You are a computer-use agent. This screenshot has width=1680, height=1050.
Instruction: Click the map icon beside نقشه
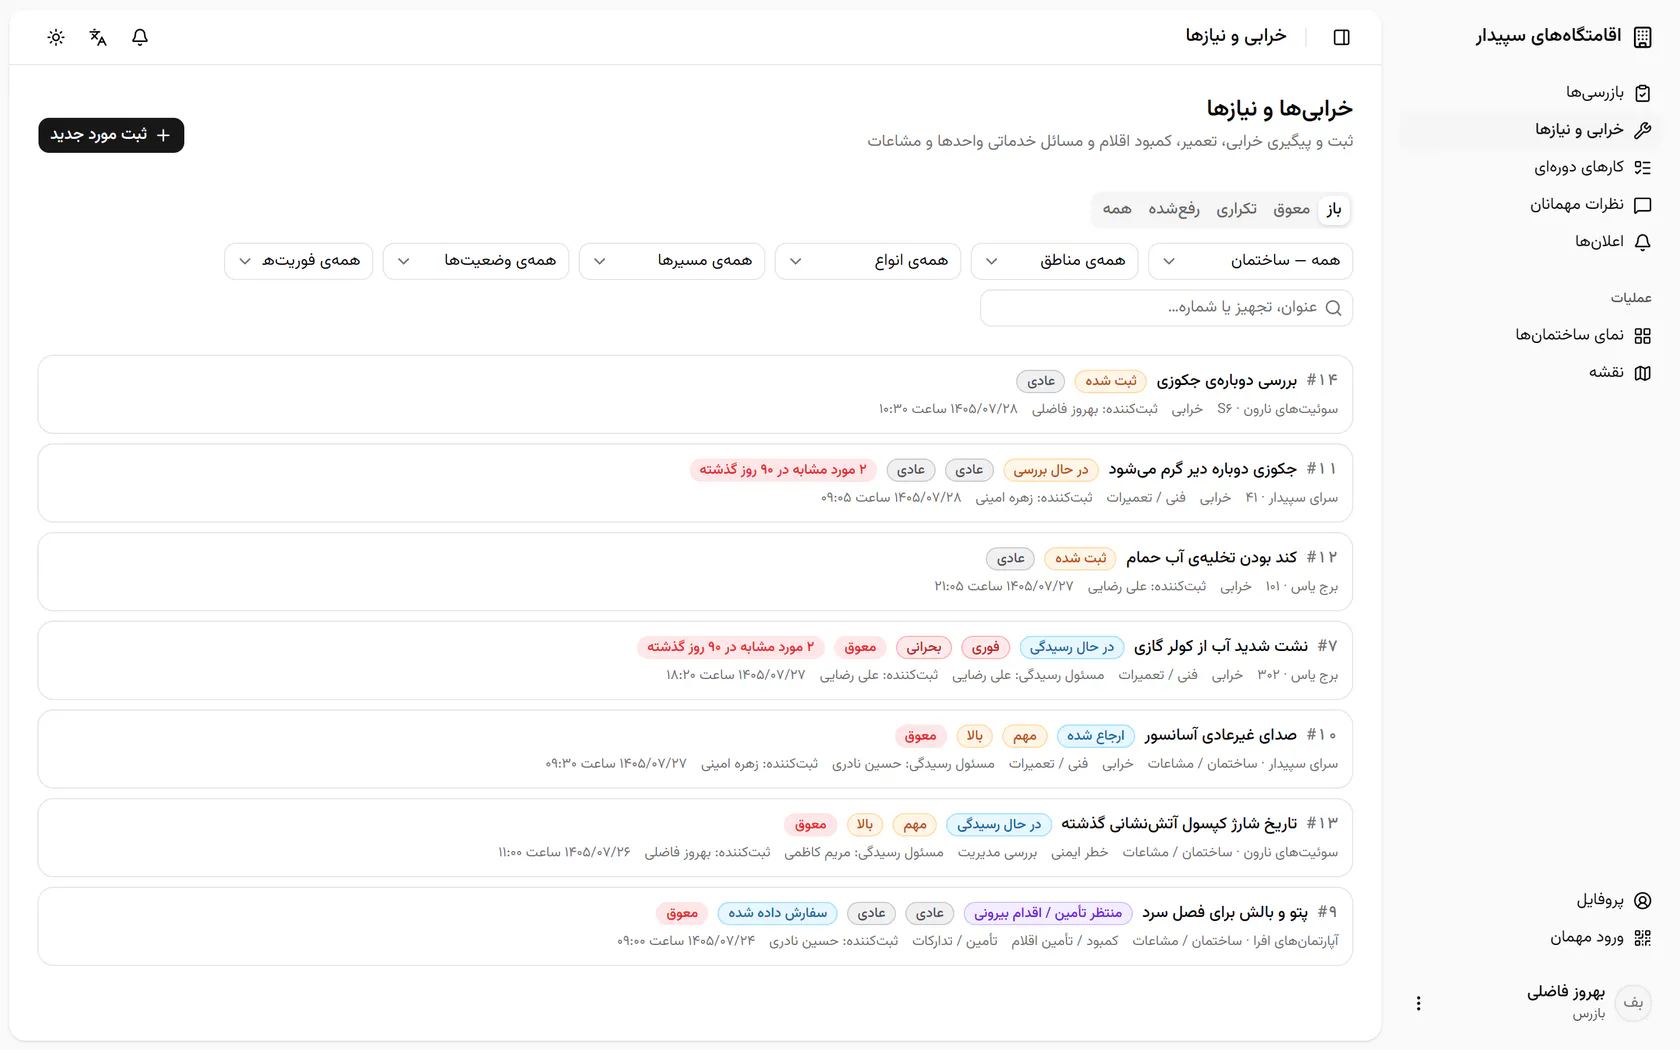click(x=1642, y=373)
